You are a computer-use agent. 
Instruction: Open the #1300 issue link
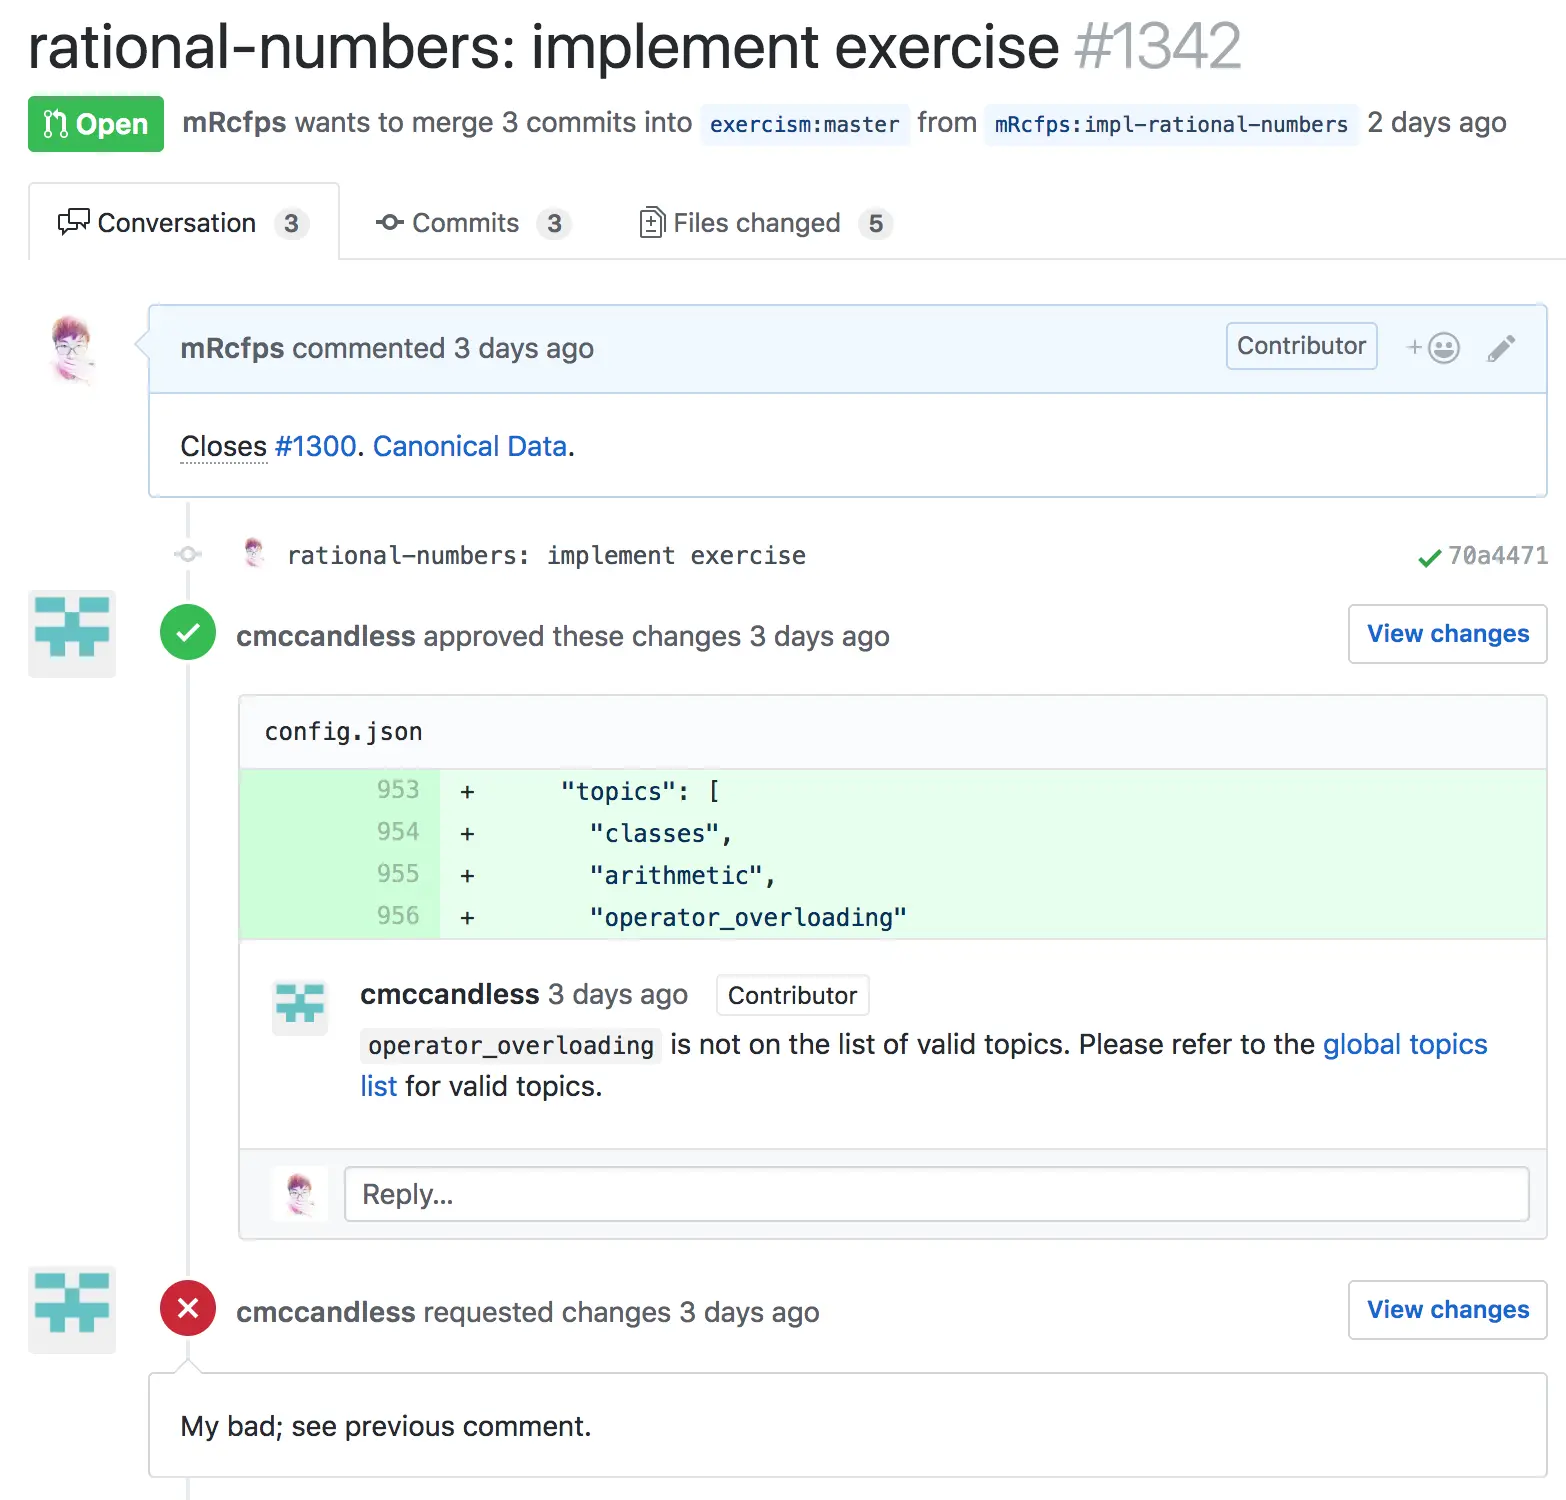315,446
